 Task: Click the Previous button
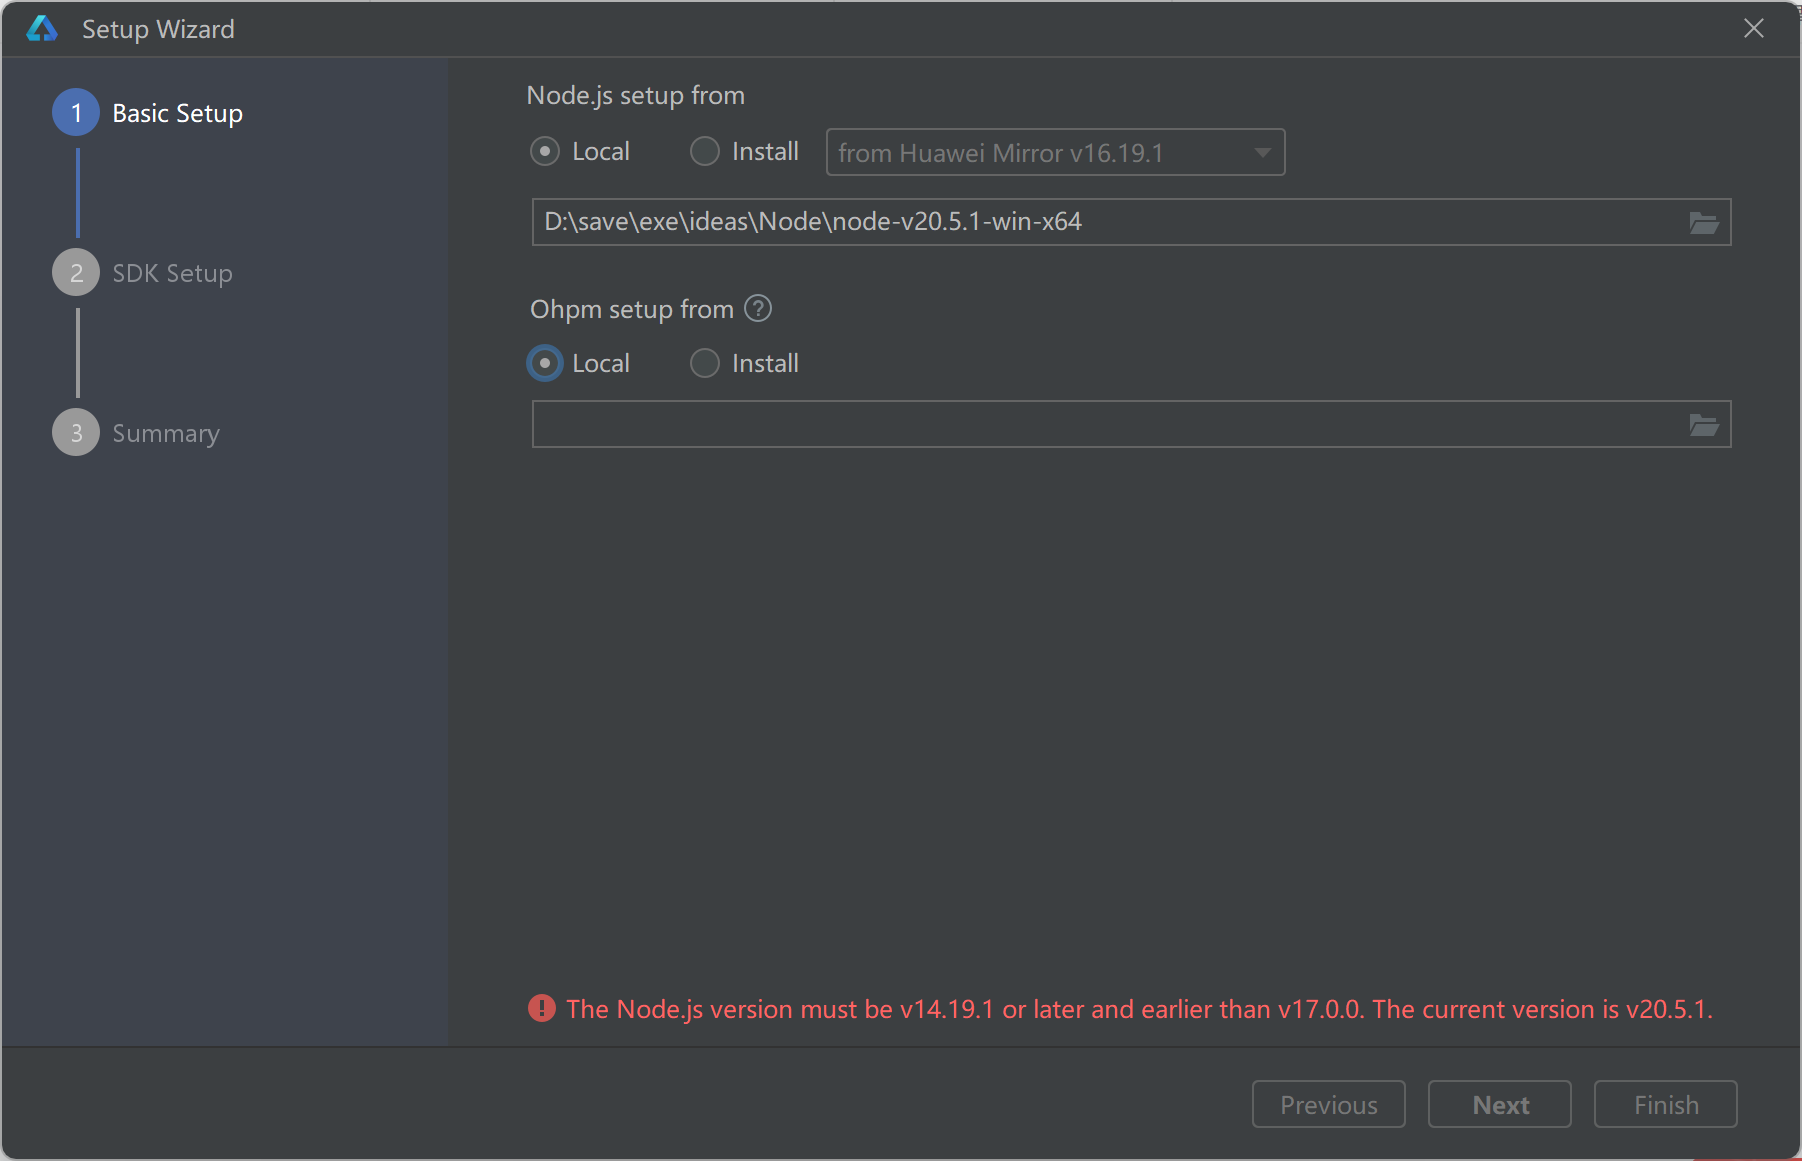pyautogui.click(x=1328, y=1104)
